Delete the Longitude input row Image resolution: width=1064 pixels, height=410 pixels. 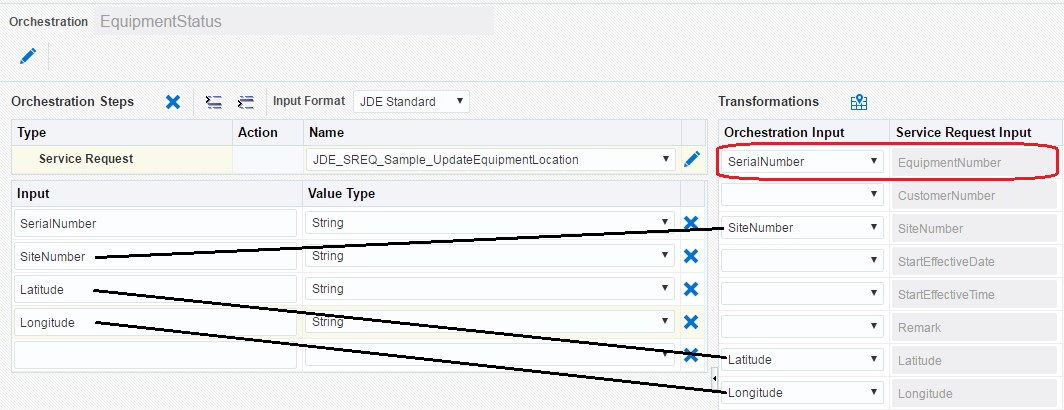pyautogui.click(x=690, y=322)
